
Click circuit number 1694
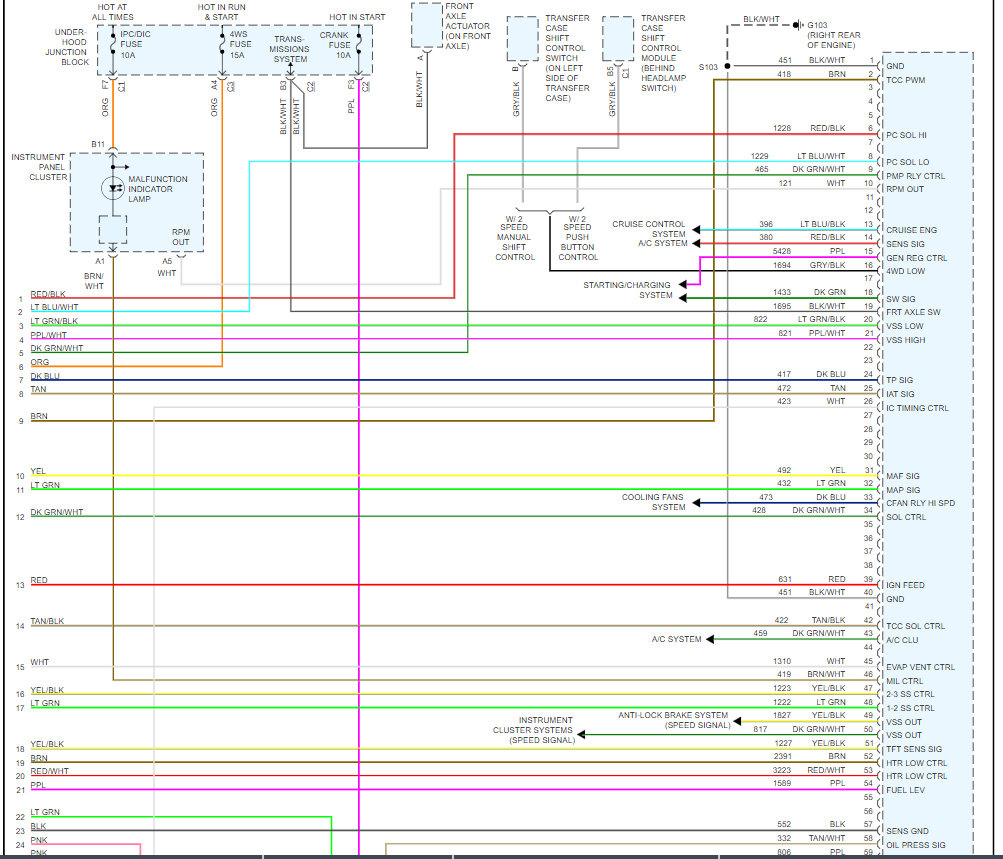point(782,265)
